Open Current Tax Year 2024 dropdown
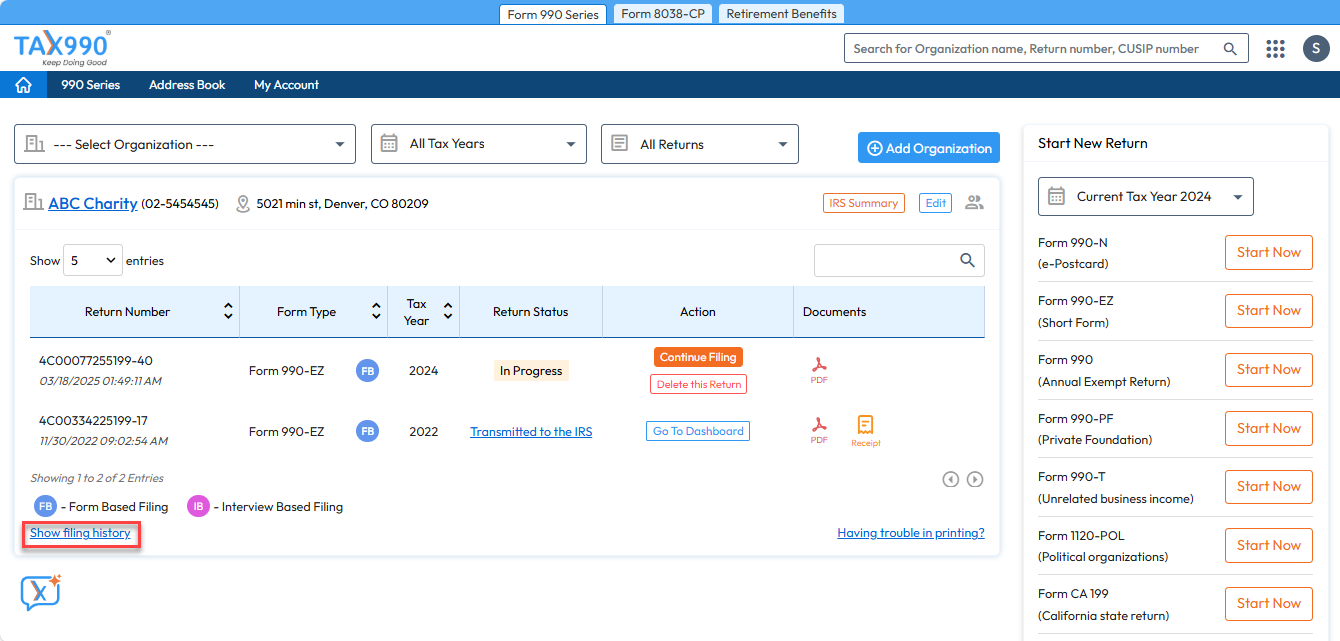1340x641 pixels. 1146,197
